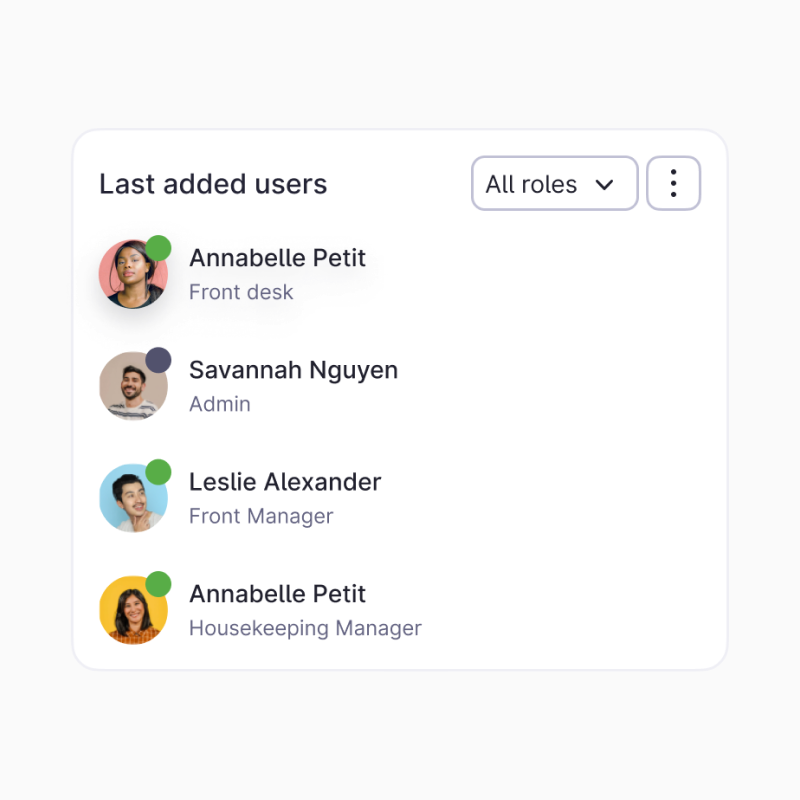Select the Annabelle Petit name above Front desk
Viewport: 800px width, 800px height.
point(277,258)
